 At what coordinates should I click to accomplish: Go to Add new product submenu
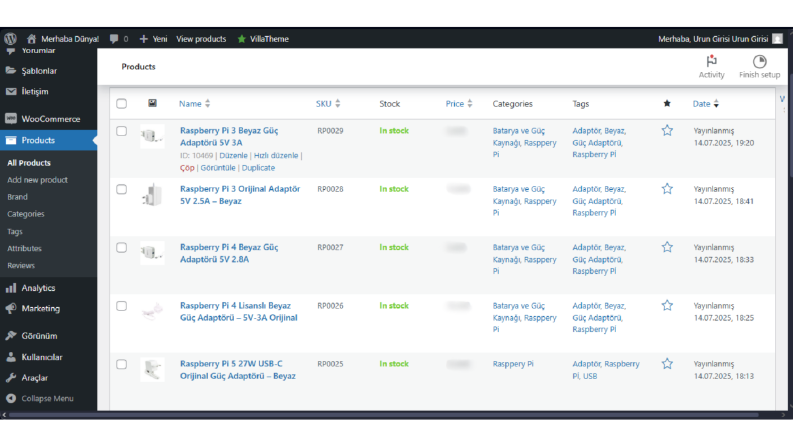(37, 180)
